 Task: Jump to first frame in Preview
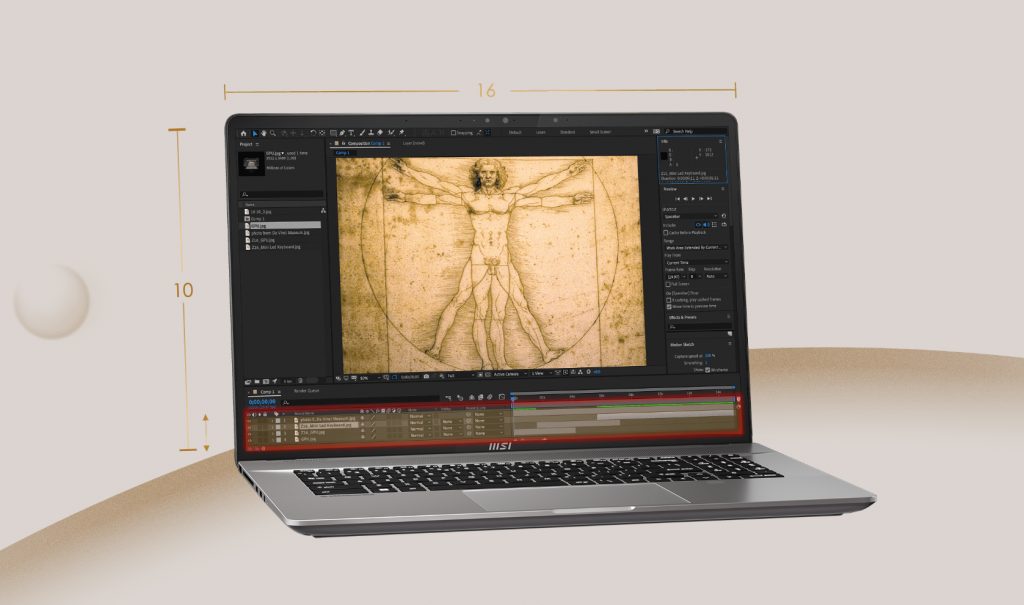[678, 199]
